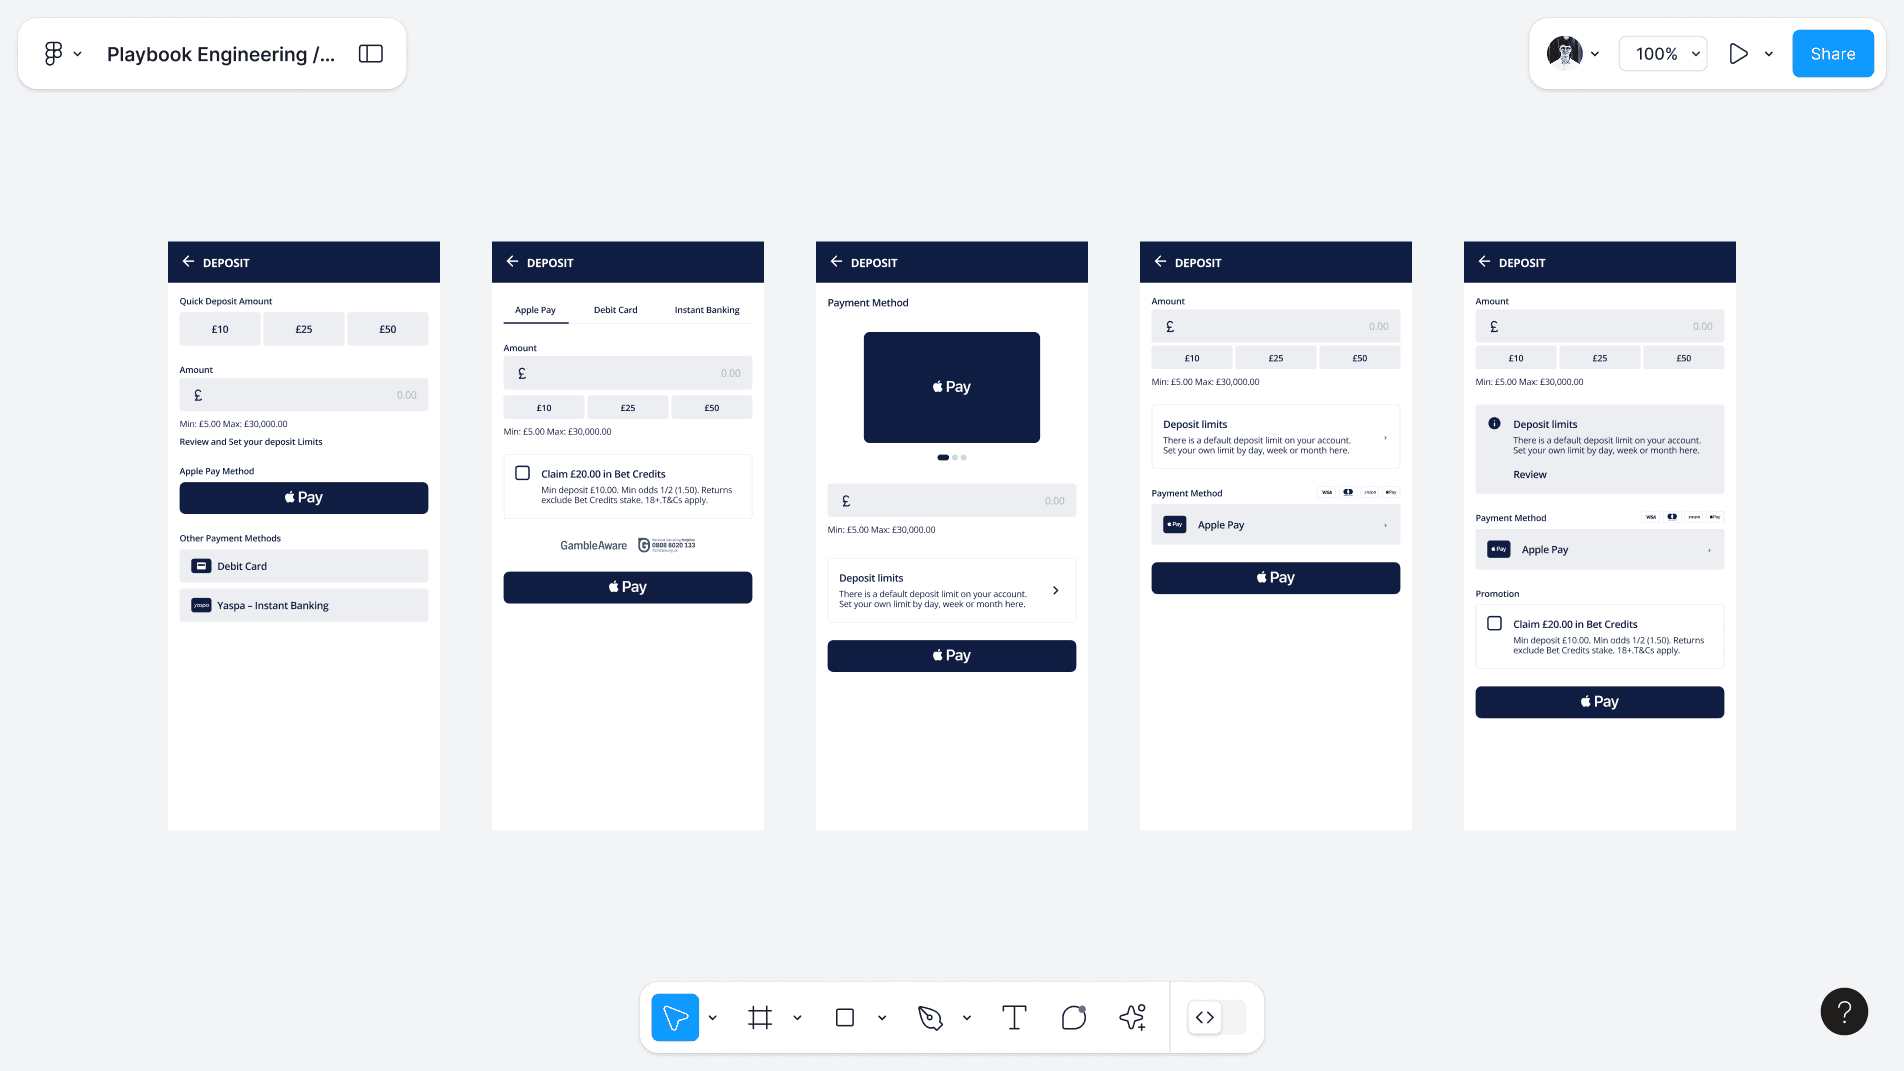Click the £25 button in second frame

[628, 408]
